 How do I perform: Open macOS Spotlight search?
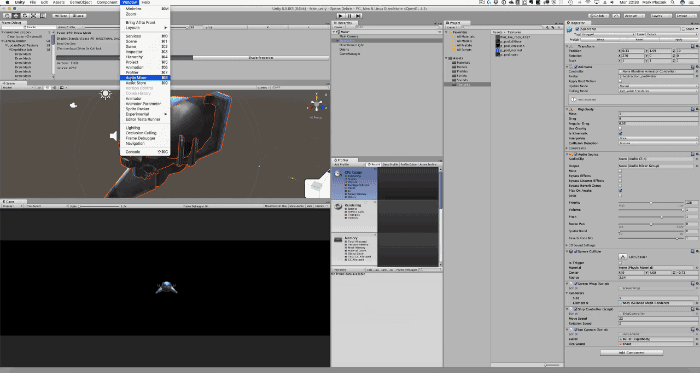[x=673, y=2]
